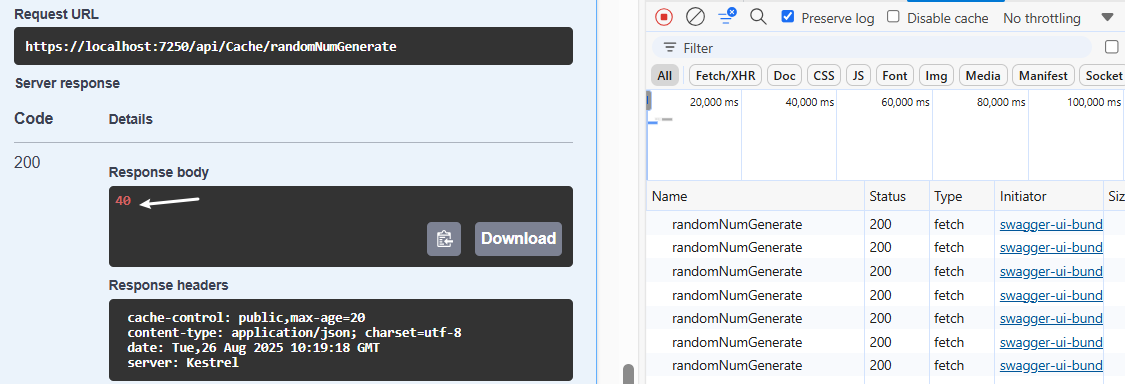1125x384 pixels.
Task: Click the 200 response code in Swagger
Action: pyautogui.click(x=27, y=163)
